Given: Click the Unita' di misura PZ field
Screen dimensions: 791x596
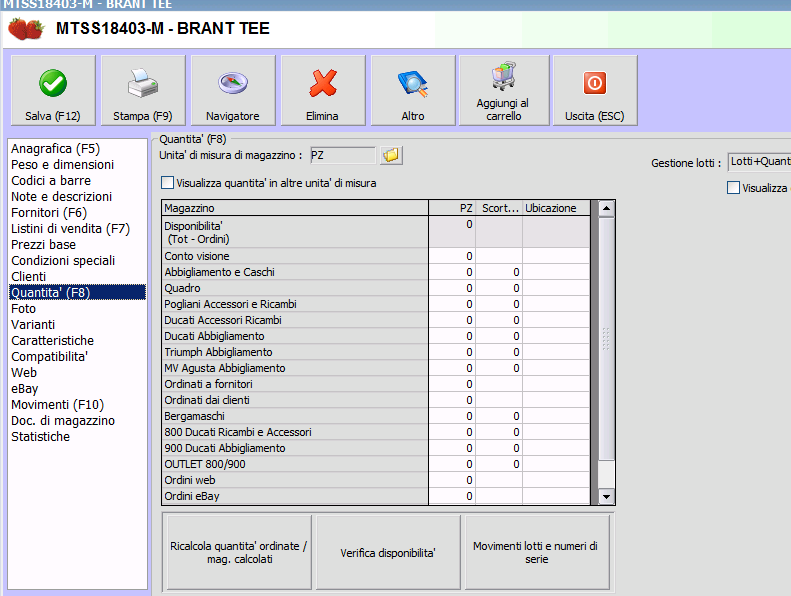Looking at the screenshot, I should [341, 155].
